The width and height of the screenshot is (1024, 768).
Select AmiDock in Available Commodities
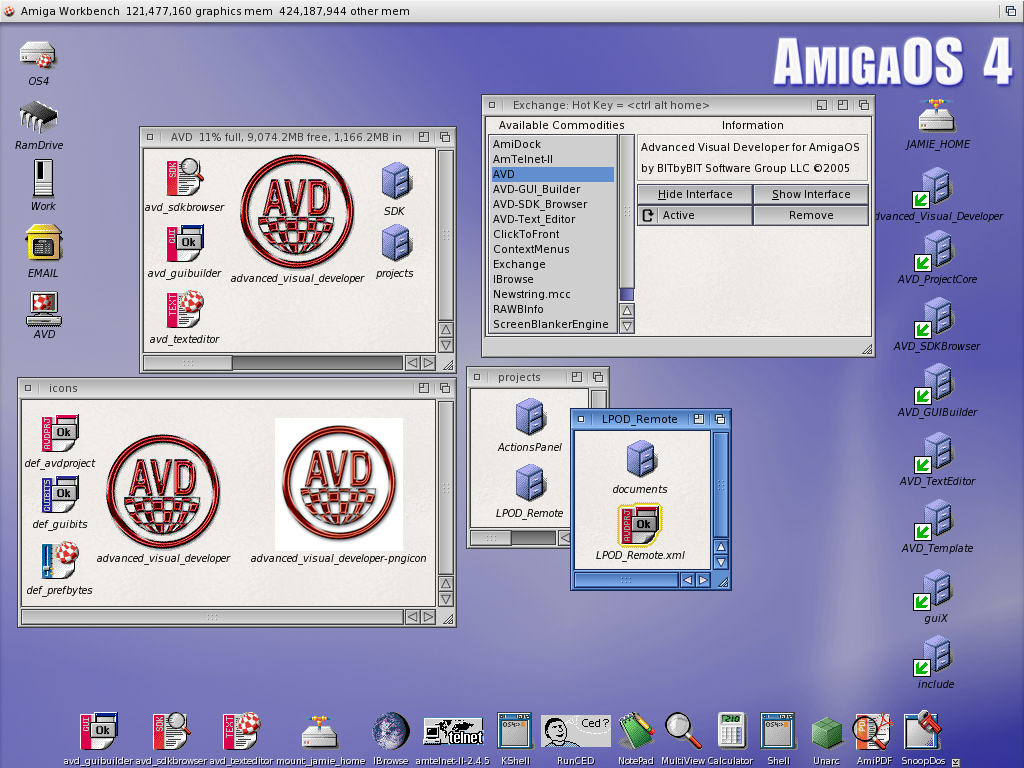(552, 144)
